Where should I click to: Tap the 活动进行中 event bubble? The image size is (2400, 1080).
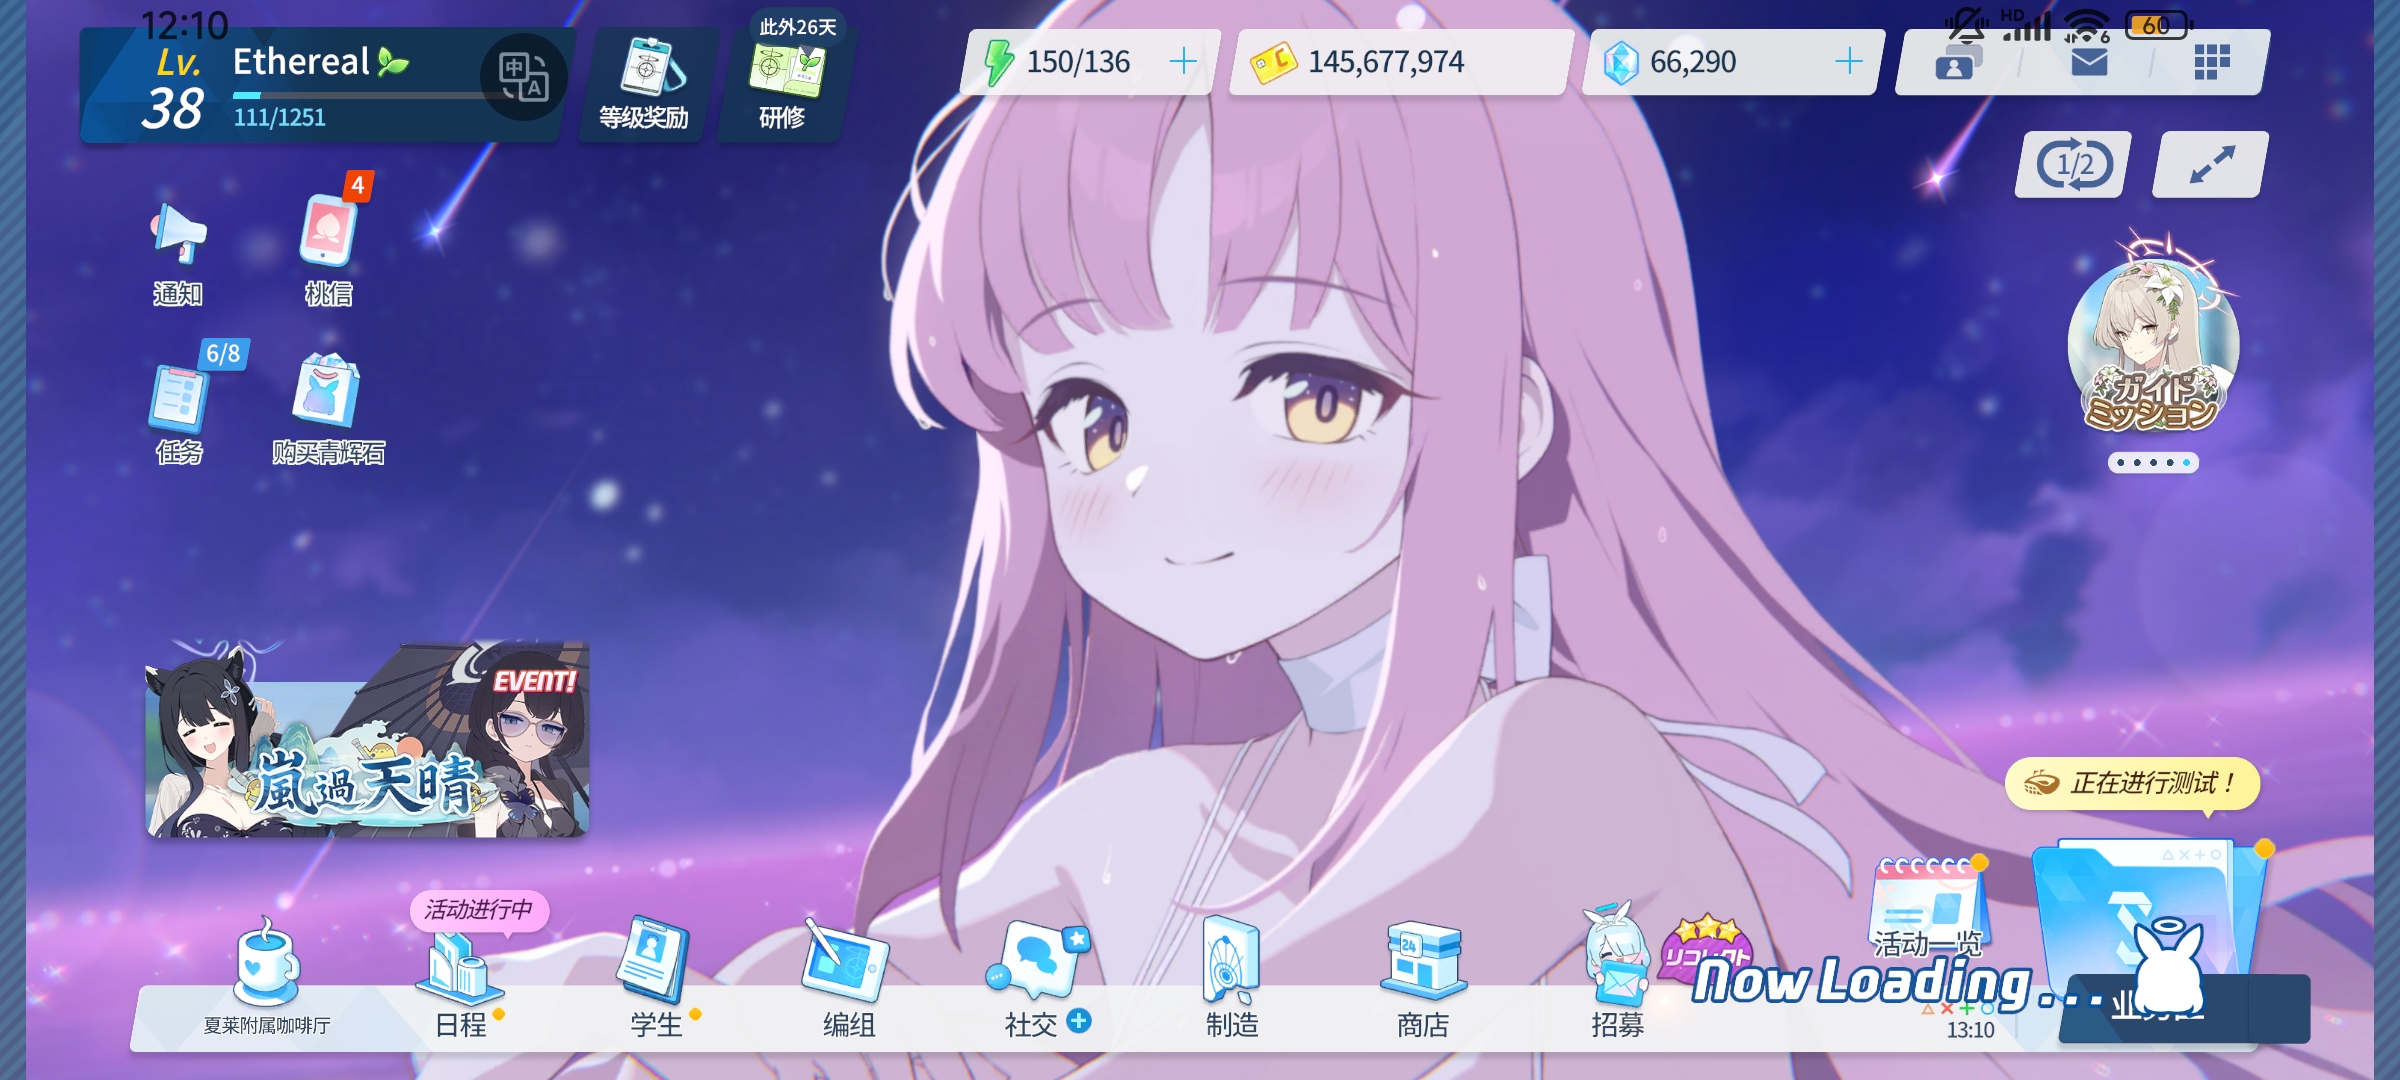pos(479,910)
